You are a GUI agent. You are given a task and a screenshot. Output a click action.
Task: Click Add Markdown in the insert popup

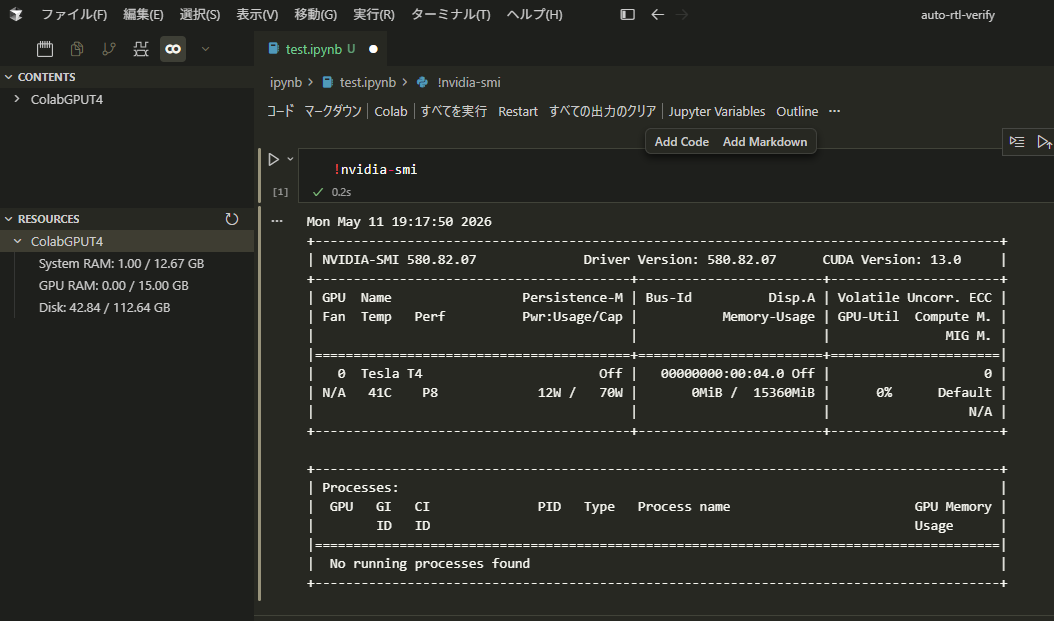(x=765, y=142)
